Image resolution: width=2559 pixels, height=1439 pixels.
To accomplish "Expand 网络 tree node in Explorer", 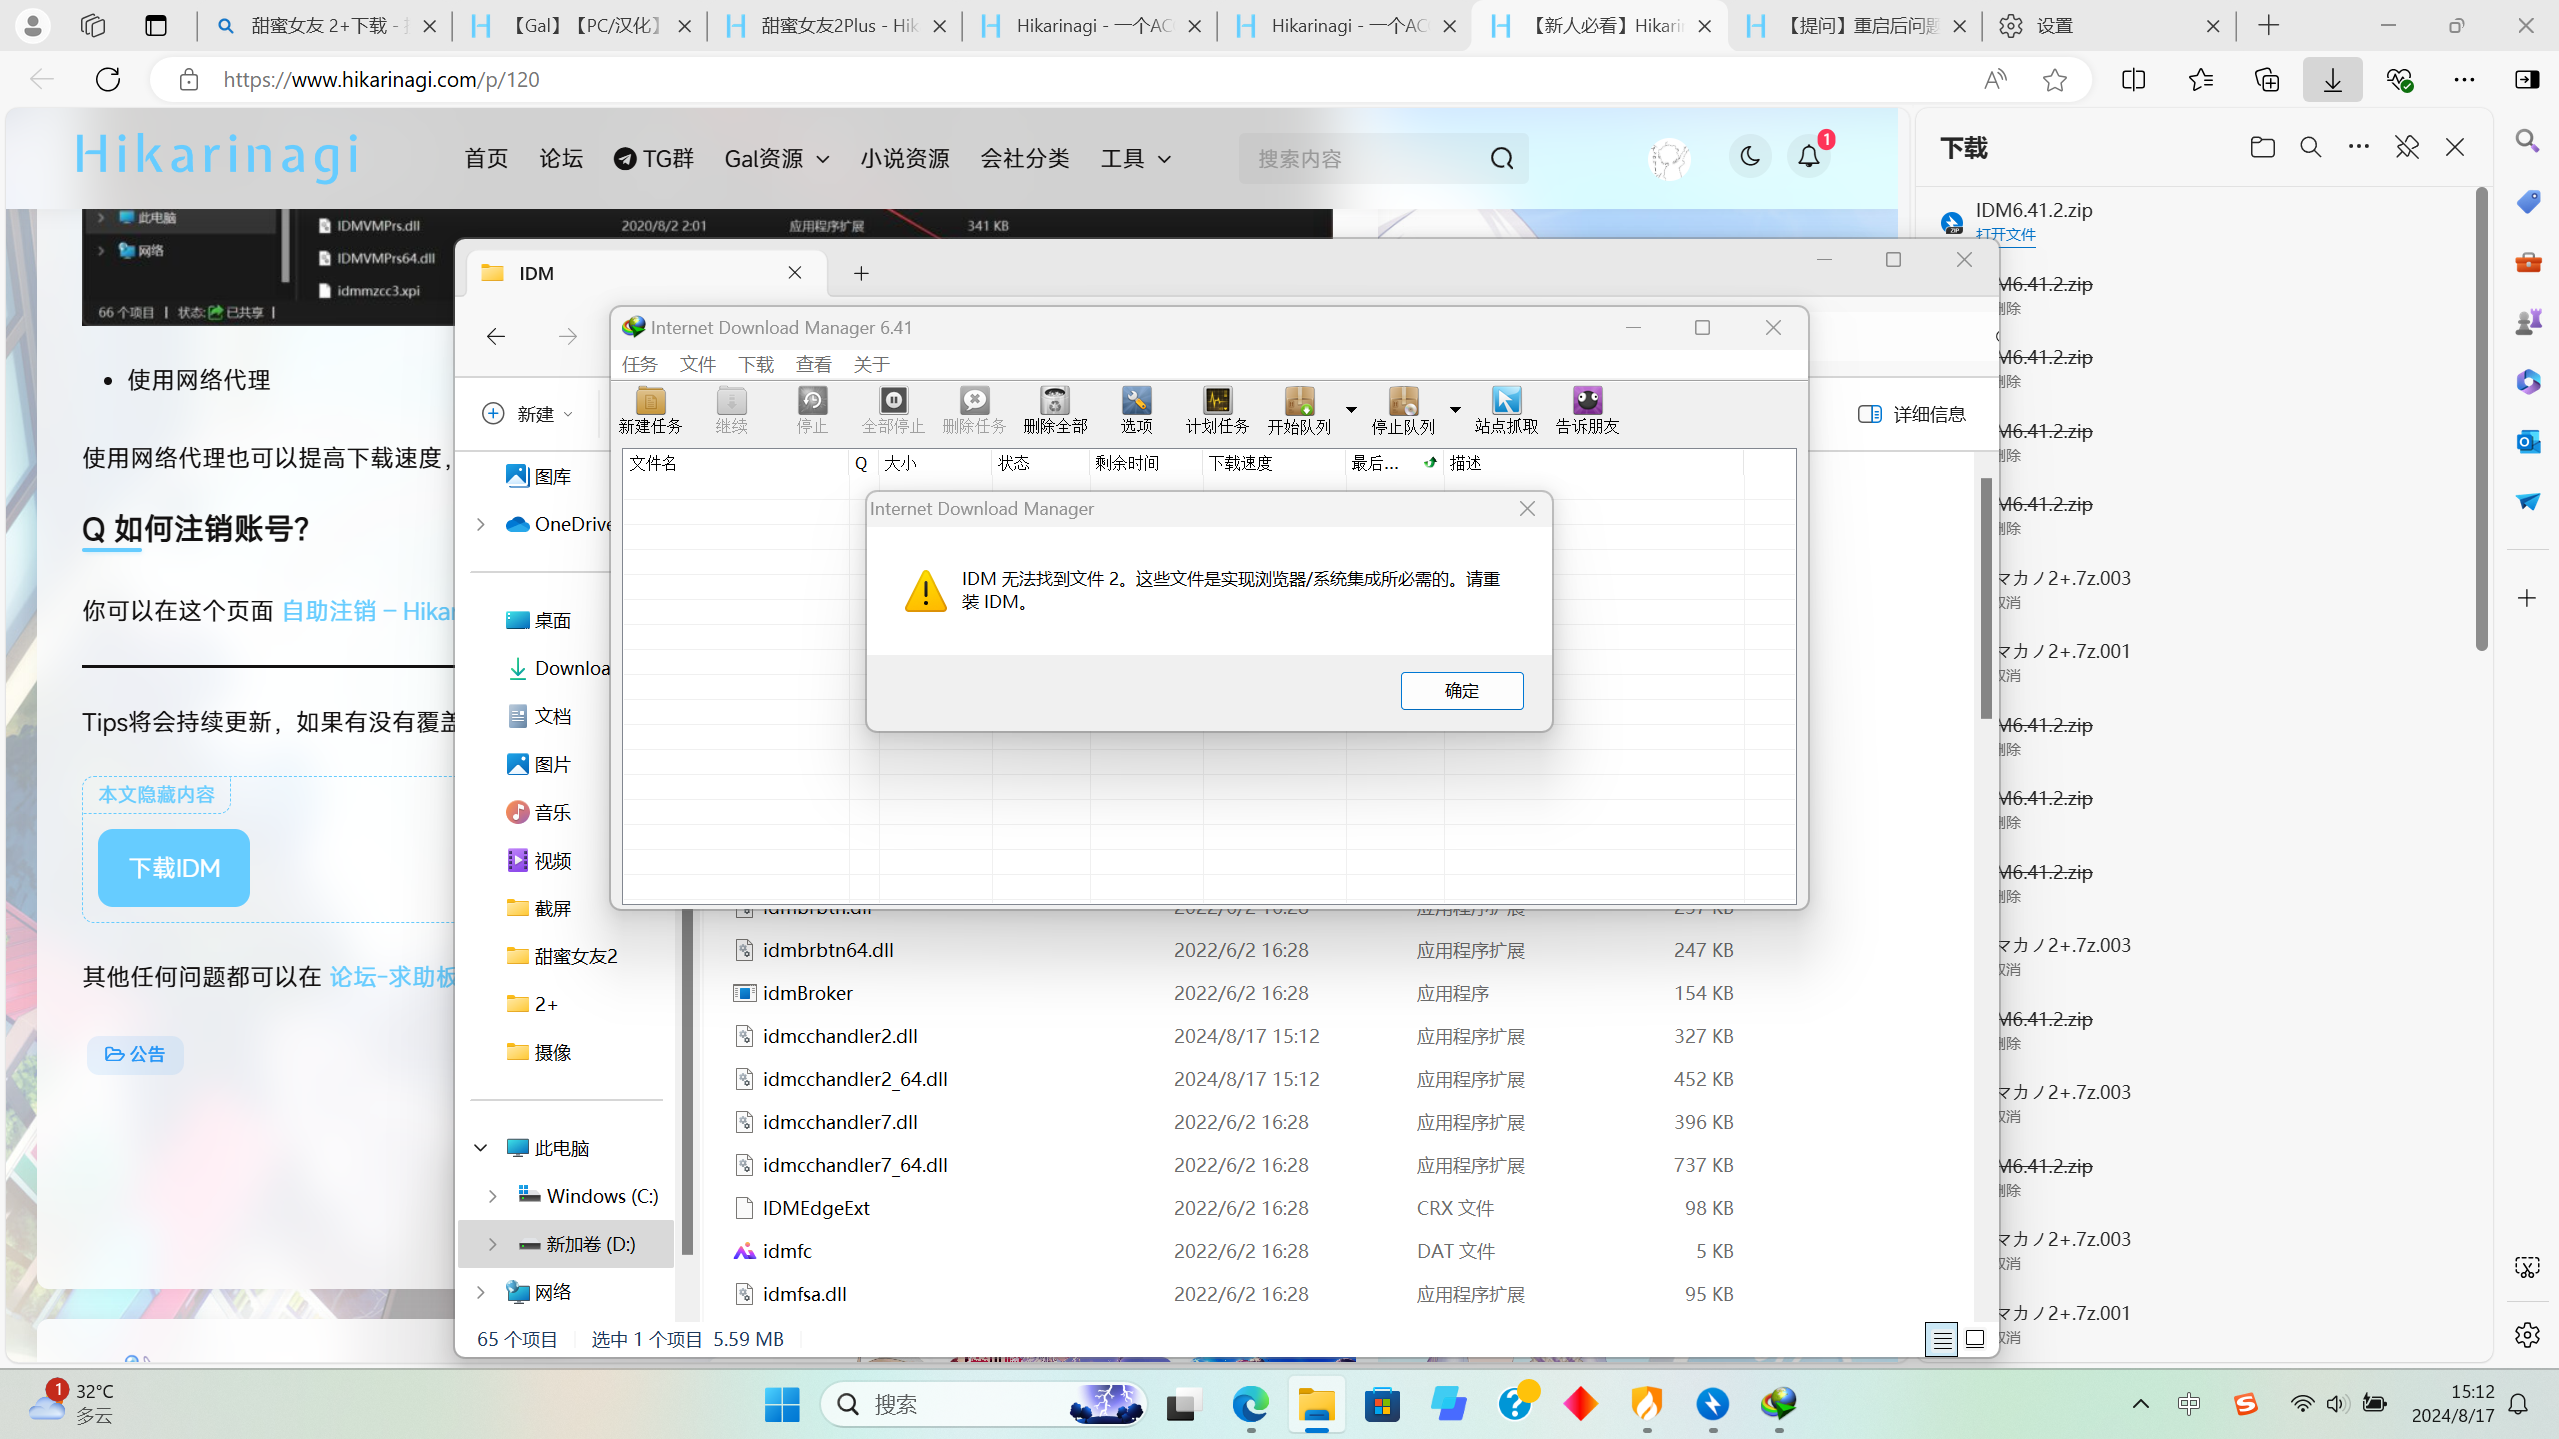I will (x=481, y=1292).
